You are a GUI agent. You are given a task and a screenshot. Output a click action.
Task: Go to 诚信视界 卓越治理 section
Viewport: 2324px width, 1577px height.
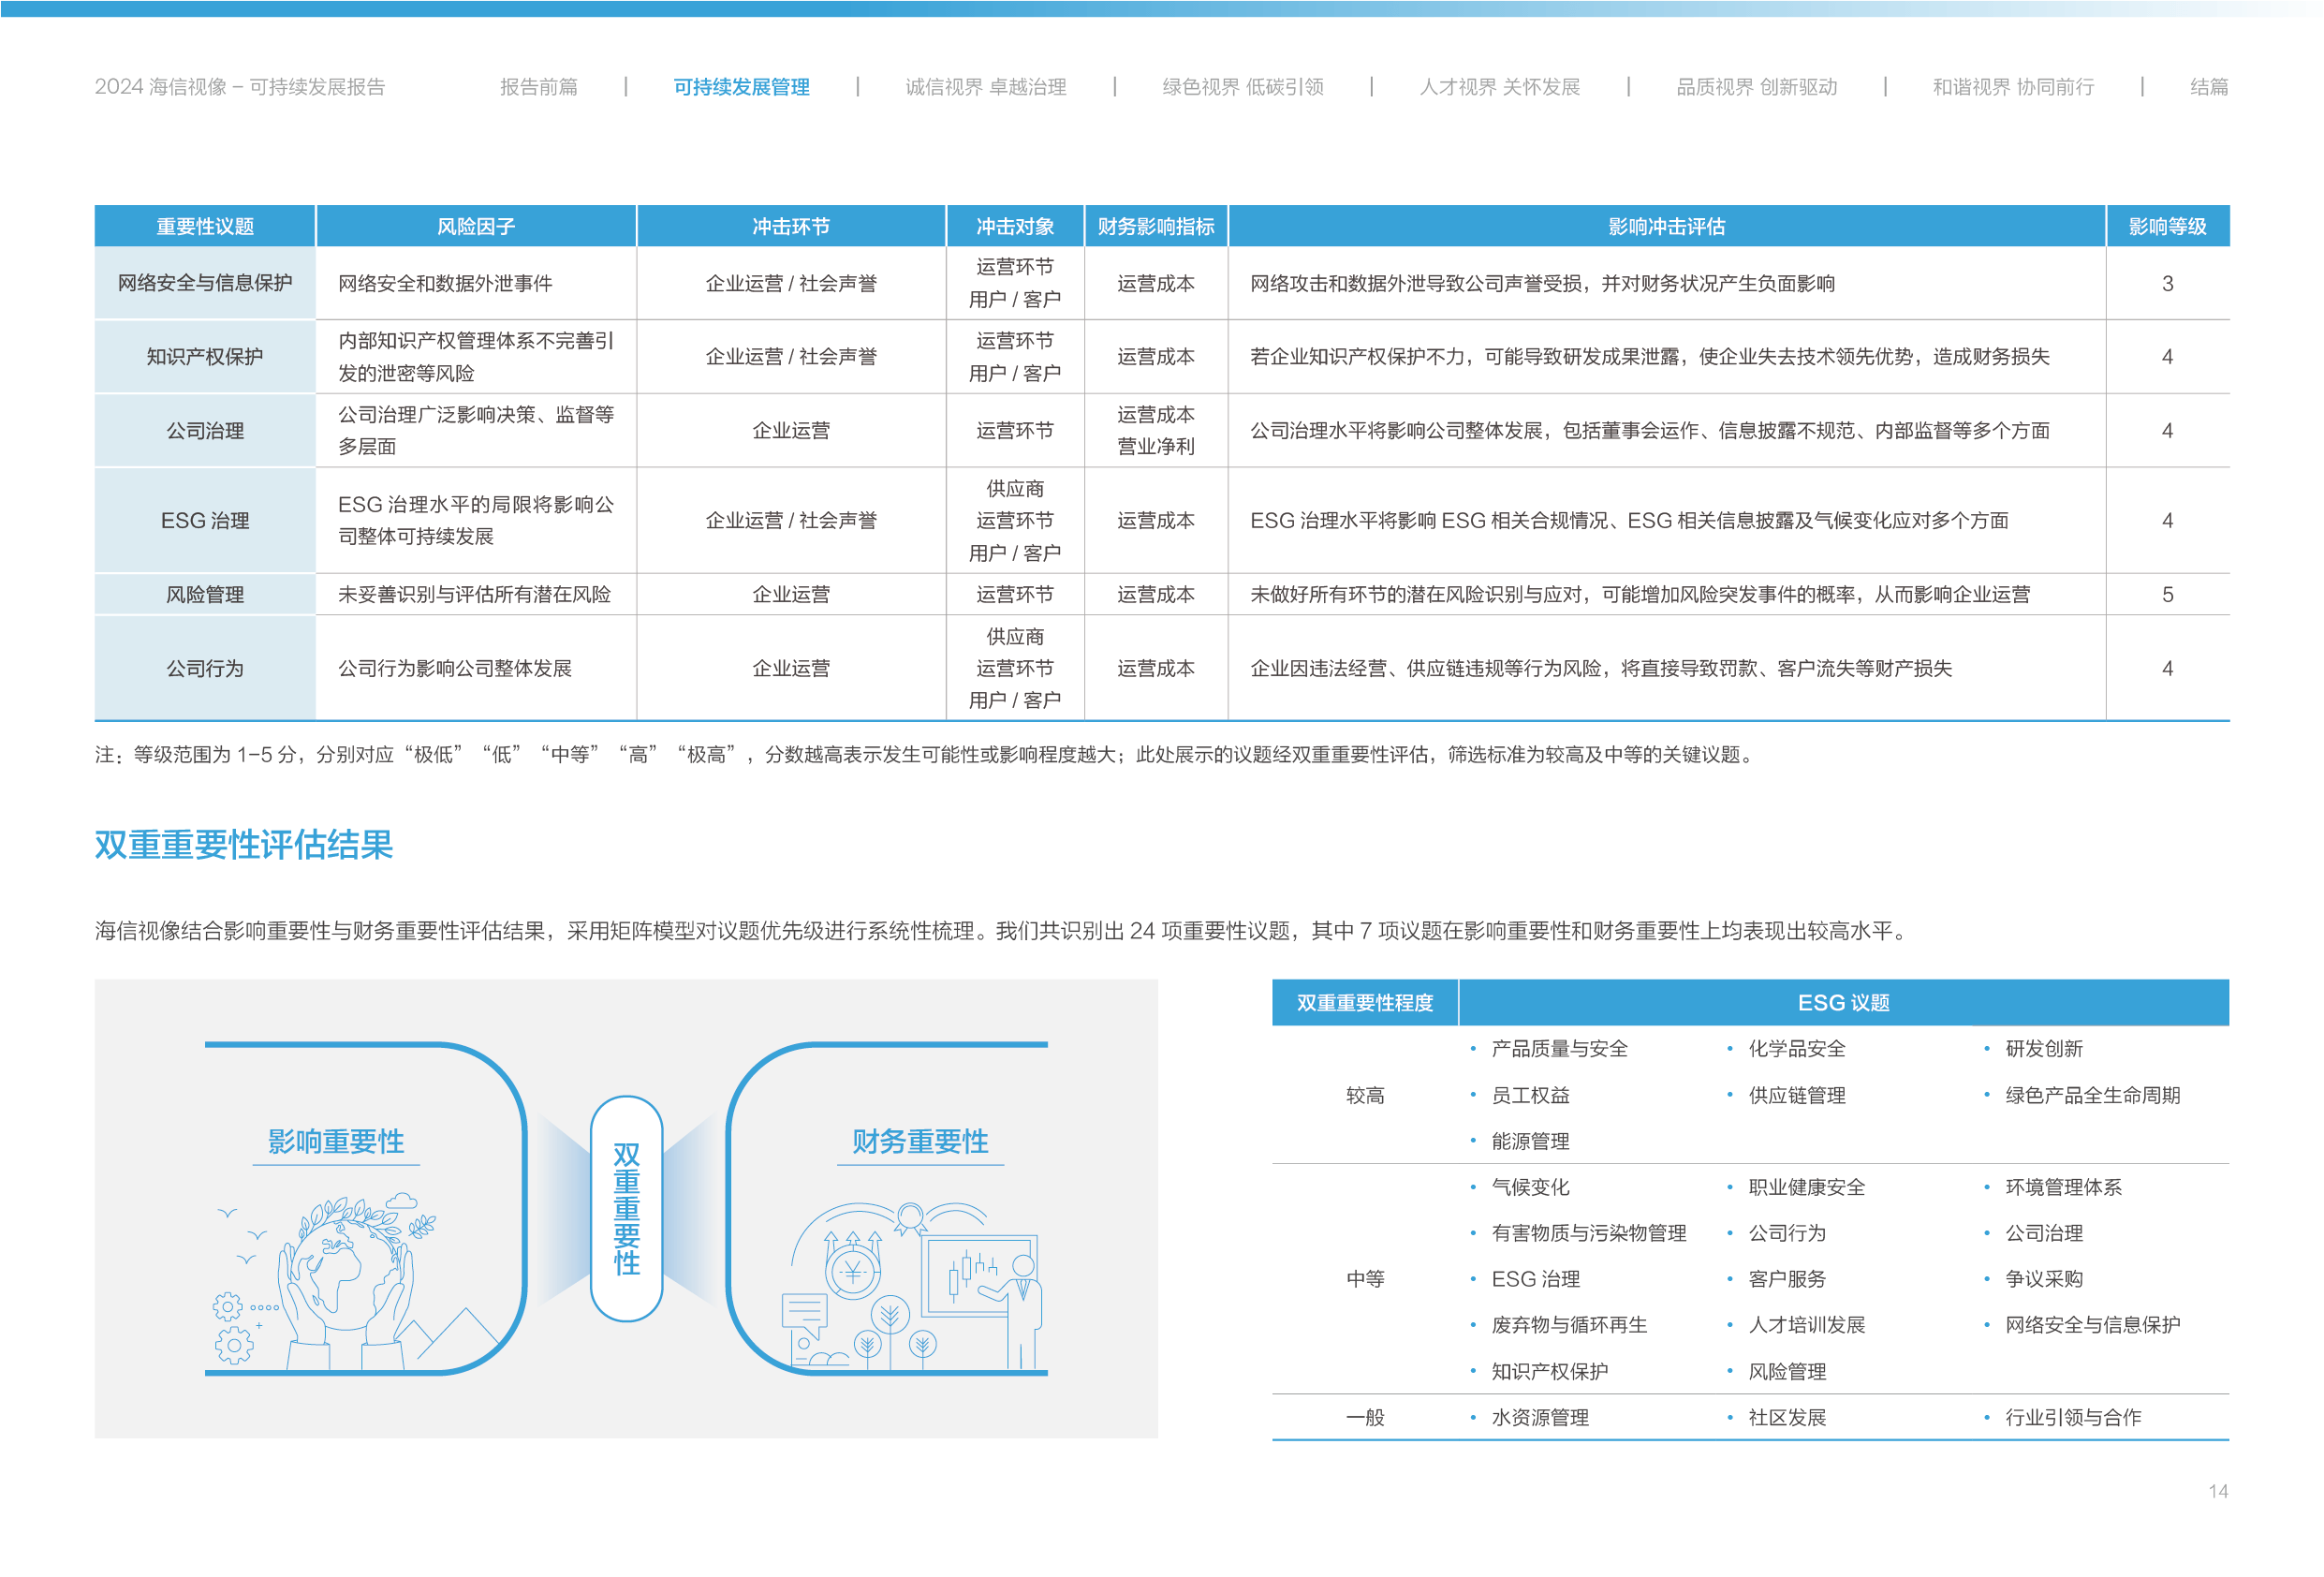985,87
